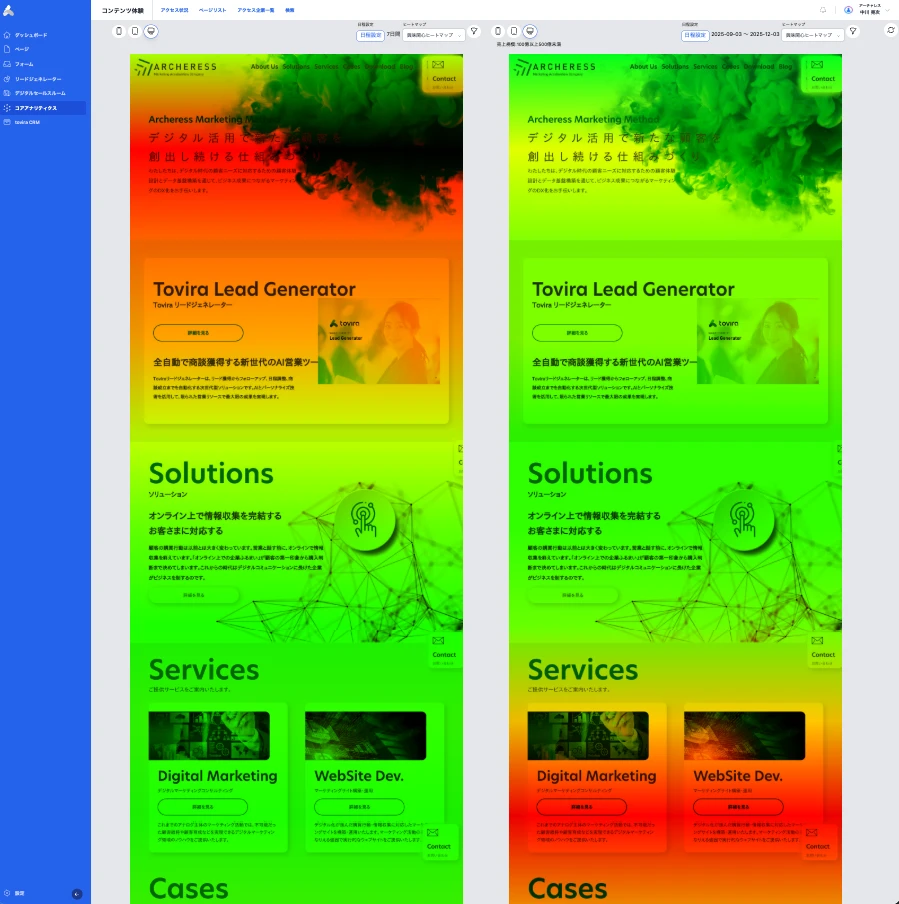Select desktop device view in right panel
The image size is (899, 904).
coord(530,31)
